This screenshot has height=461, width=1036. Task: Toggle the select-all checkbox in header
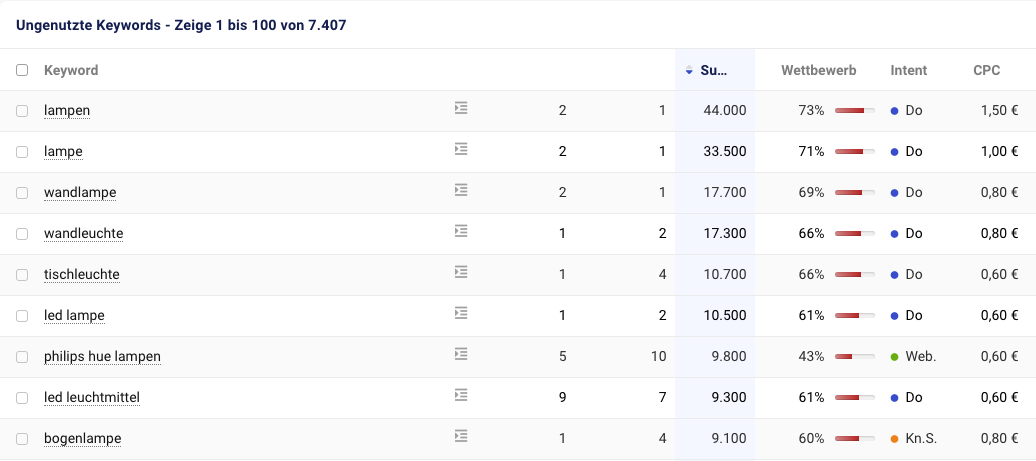(x=22, y=70)
